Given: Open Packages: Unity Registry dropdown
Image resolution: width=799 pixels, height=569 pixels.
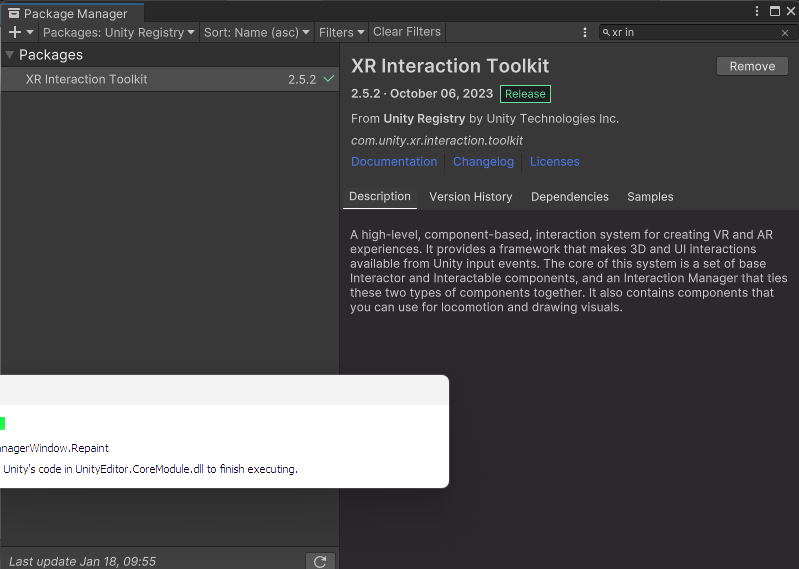Looking at the screenshot, I should [119, 32].
